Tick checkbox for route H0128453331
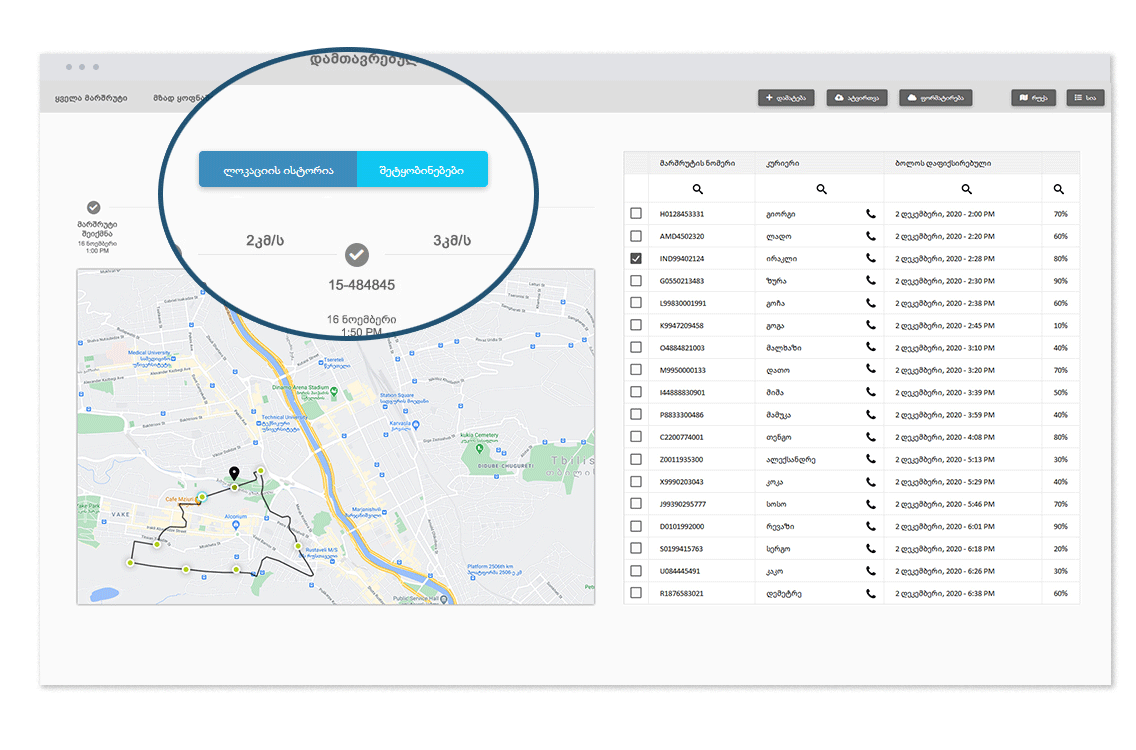The height and width of the screenshot is (750, 1136). click(x=636, y=214)
